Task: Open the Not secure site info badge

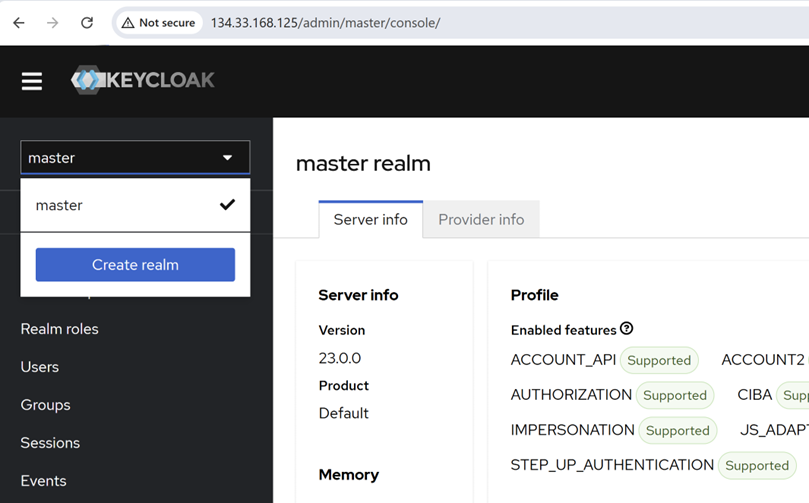Action: pyautogui.click(x=158, y=23)
